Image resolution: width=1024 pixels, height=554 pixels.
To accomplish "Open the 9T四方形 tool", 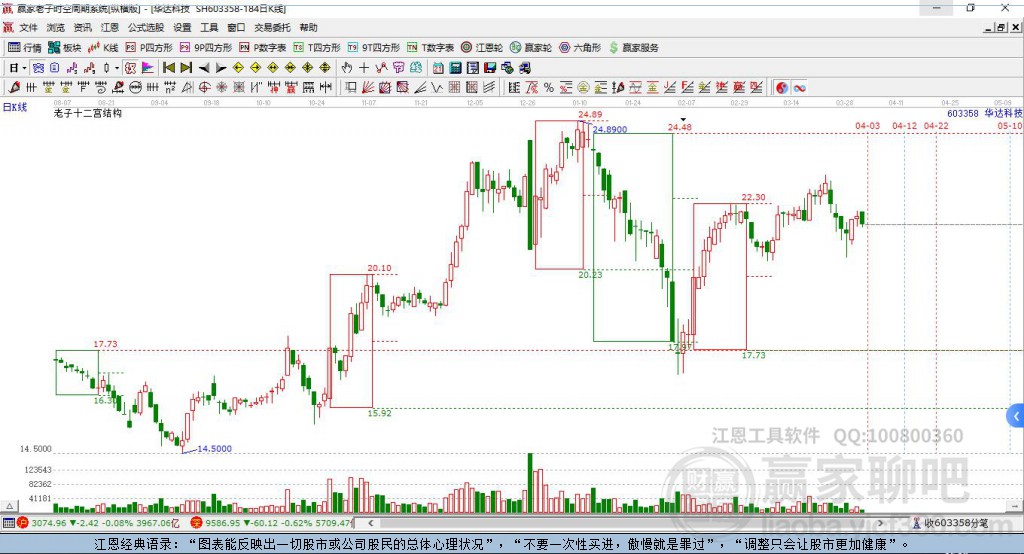I will [x=374, y=48].
